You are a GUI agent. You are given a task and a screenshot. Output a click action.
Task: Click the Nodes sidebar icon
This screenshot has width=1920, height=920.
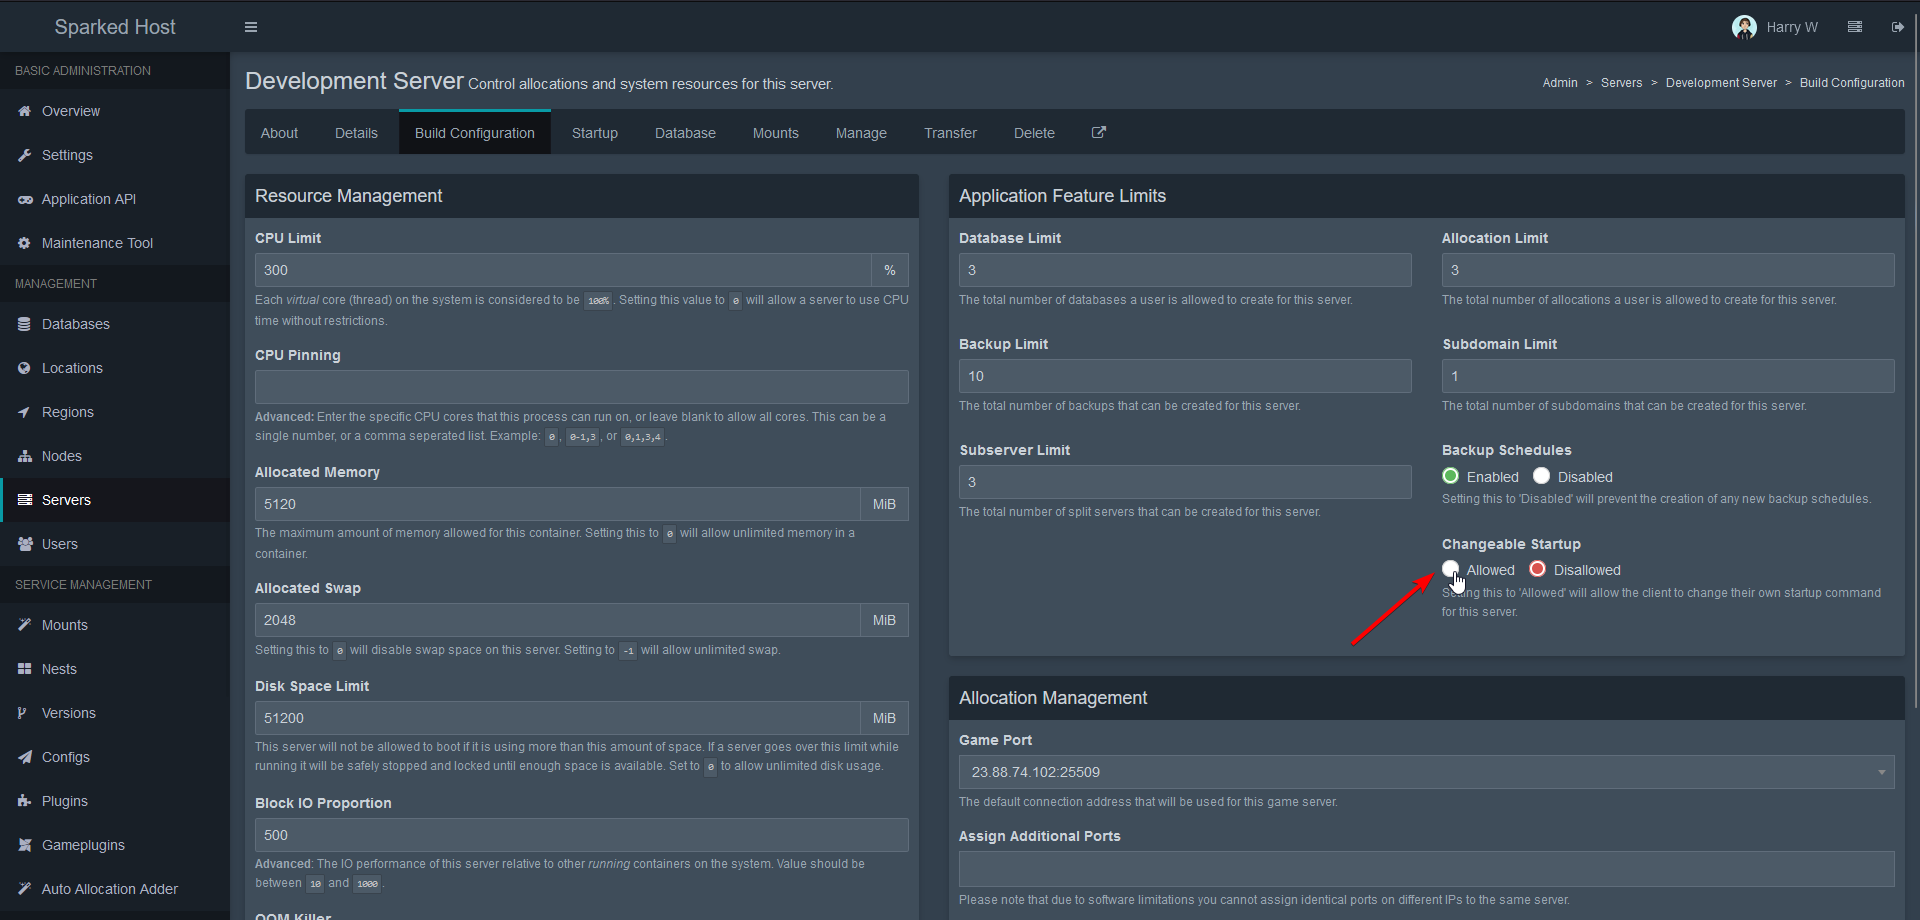click(x=23, y=455)
